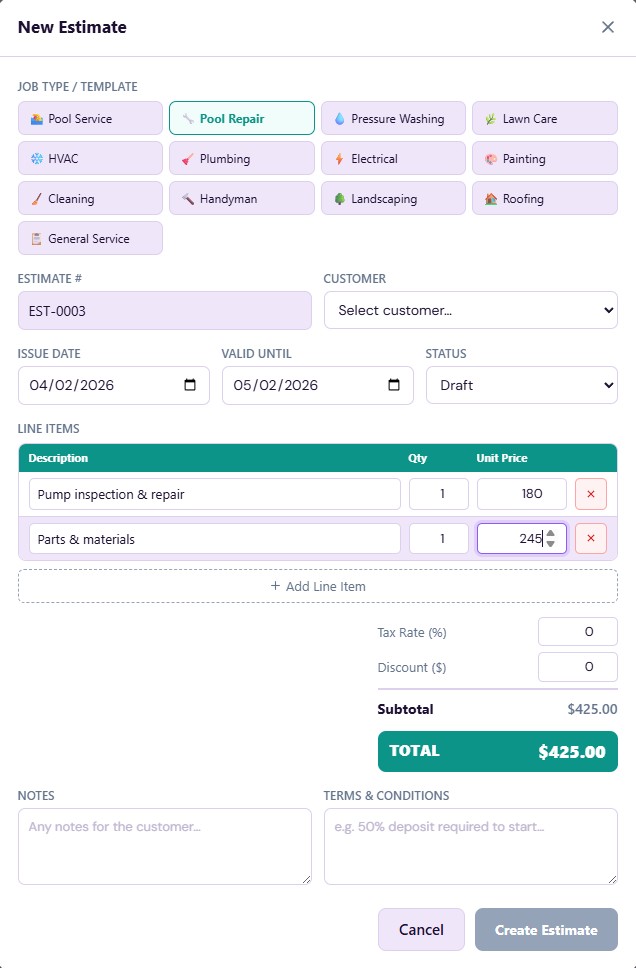Screen dimensions: 636x968
Task: Select the broom icon on Cleaning template
Action: (36, 198)
